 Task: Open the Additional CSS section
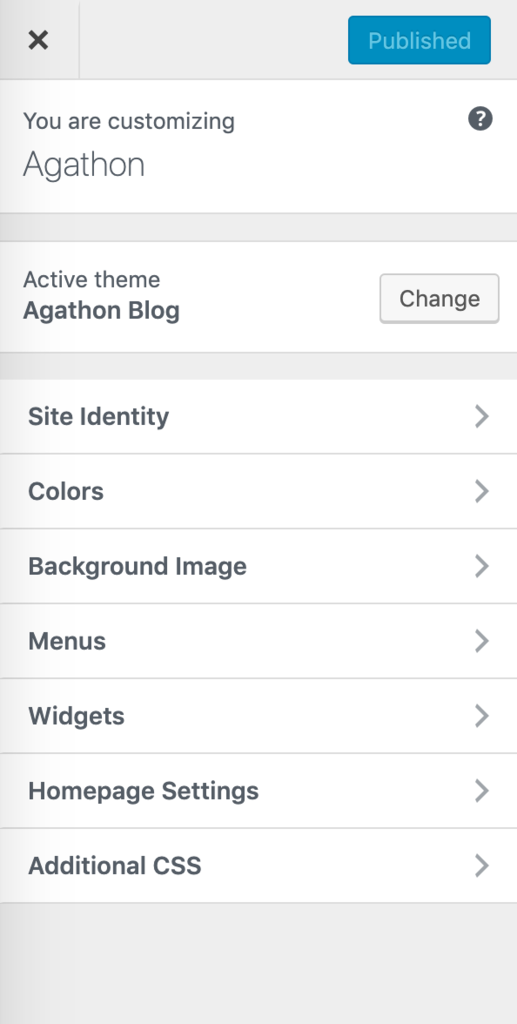[258, 866]
